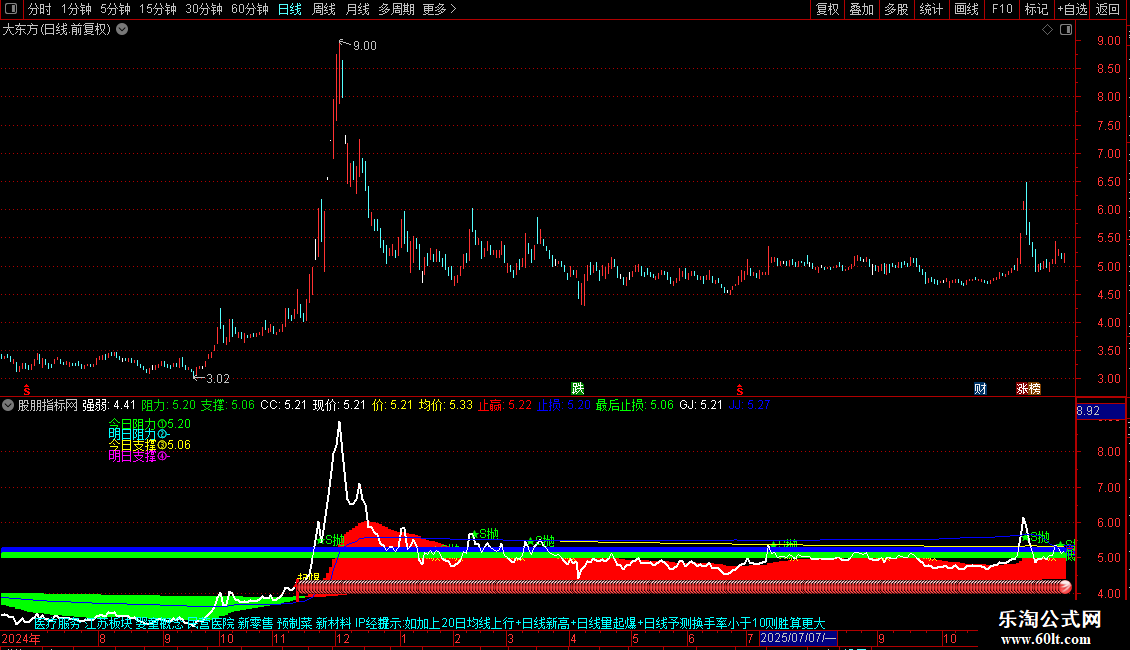Switch to 15分钟 period tab

point(157,9)
